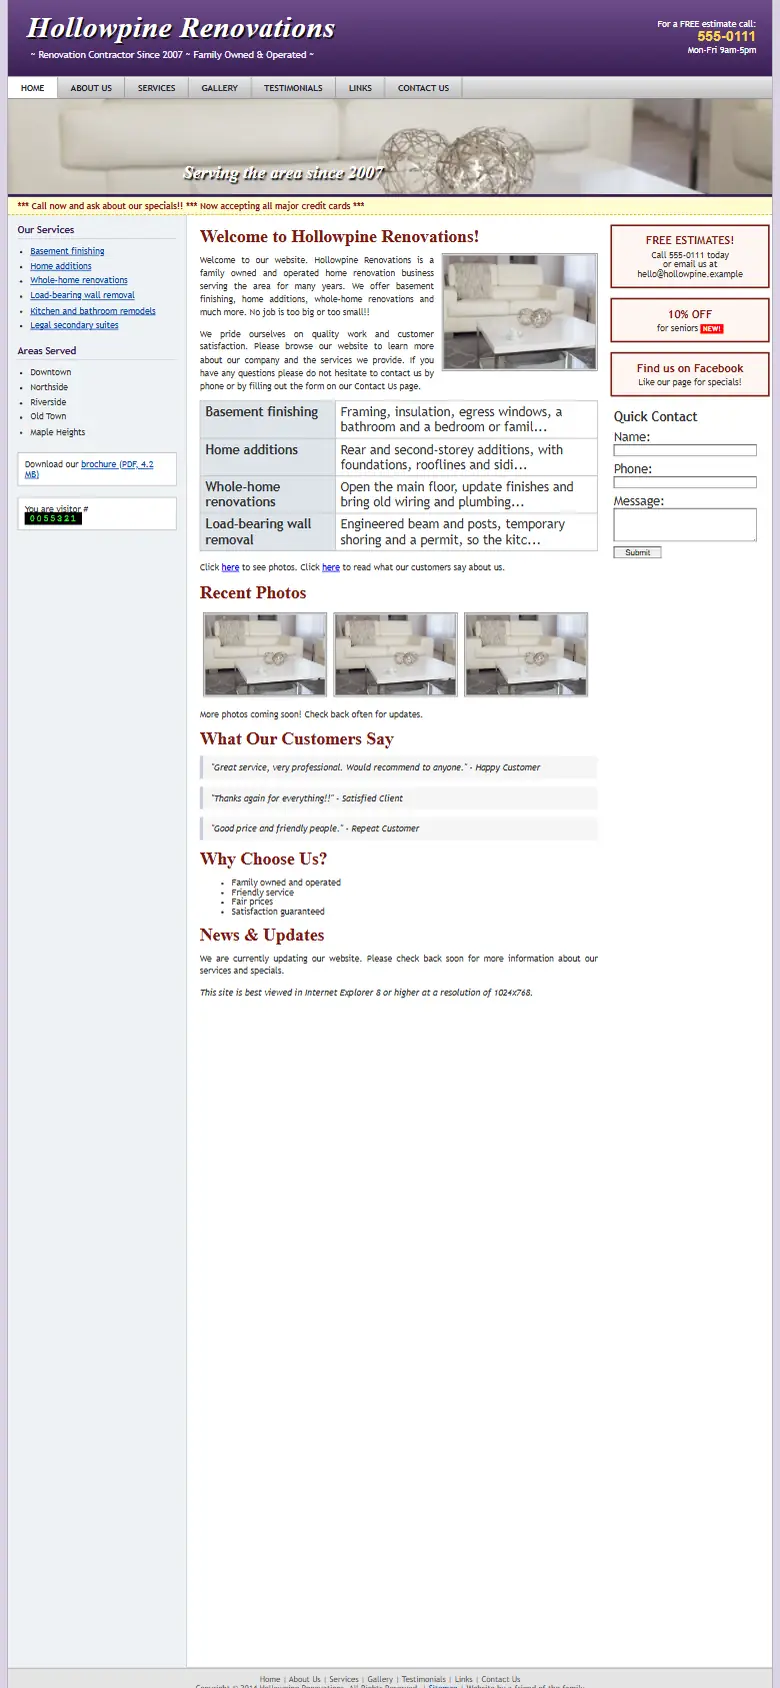Open the HOME navigation tab

coord(33,88)
